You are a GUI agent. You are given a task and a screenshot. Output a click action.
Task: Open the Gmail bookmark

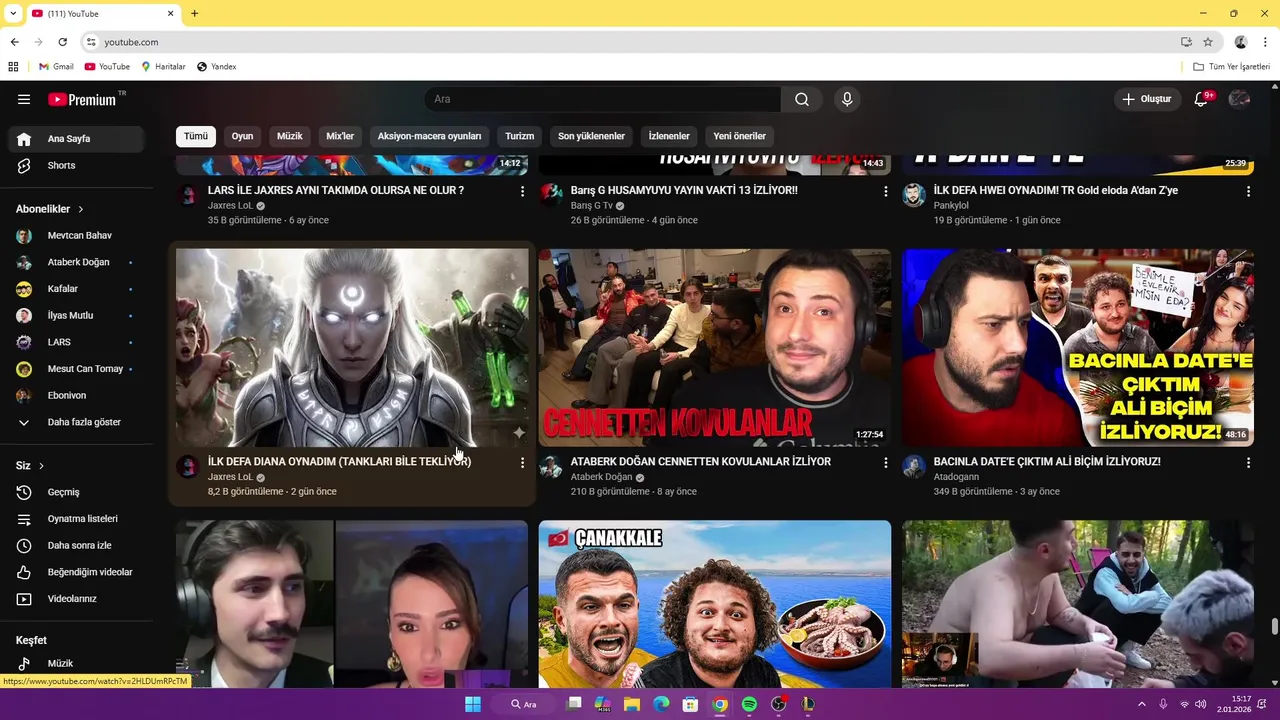tap(56, 67)
